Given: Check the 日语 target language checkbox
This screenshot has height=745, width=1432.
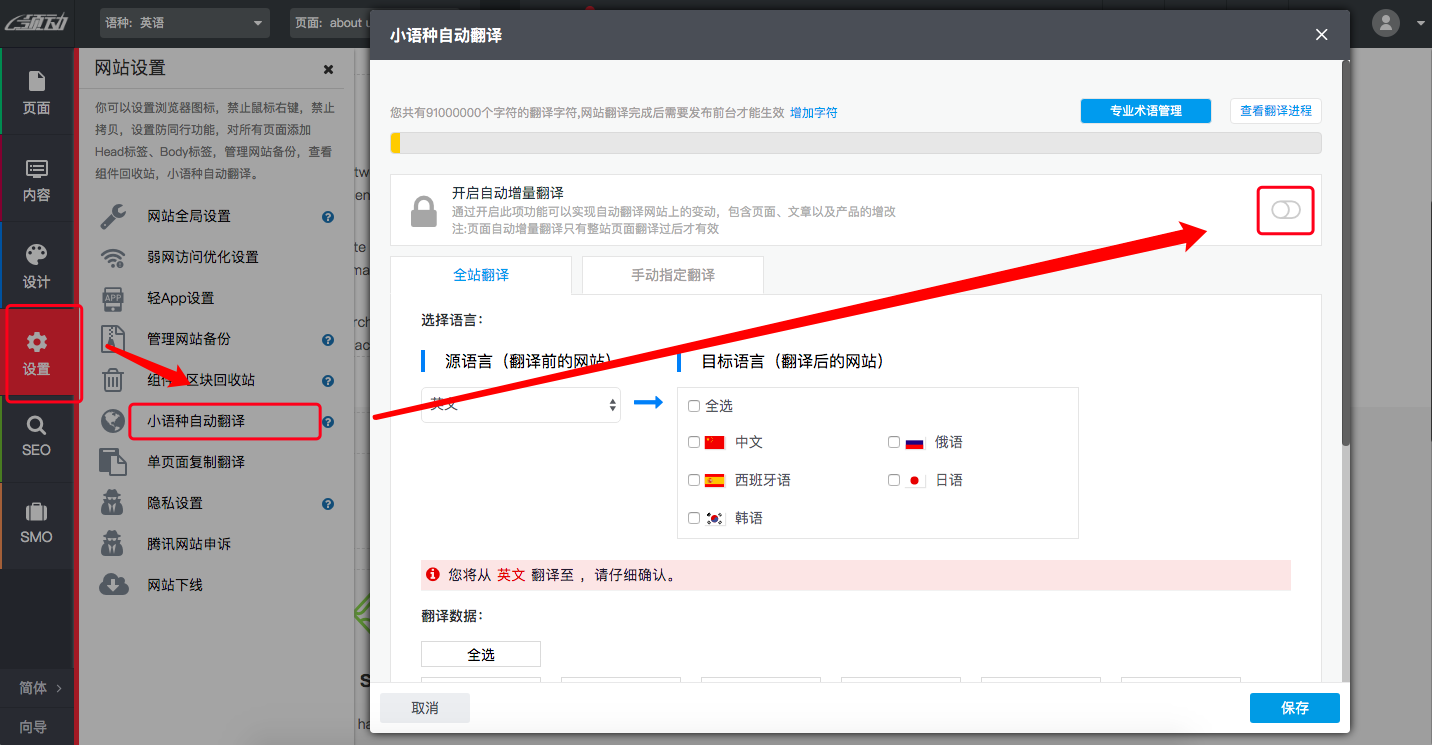Looking at the screenshot, I should [893, 479].
